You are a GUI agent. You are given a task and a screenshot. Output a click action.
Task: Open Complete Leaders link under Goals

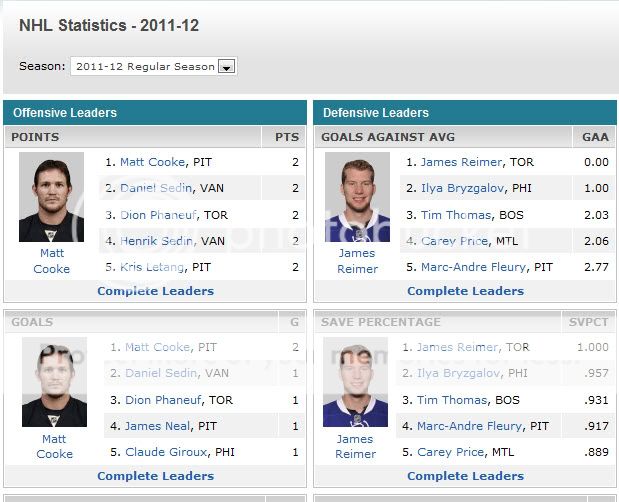tap(156, 476)
